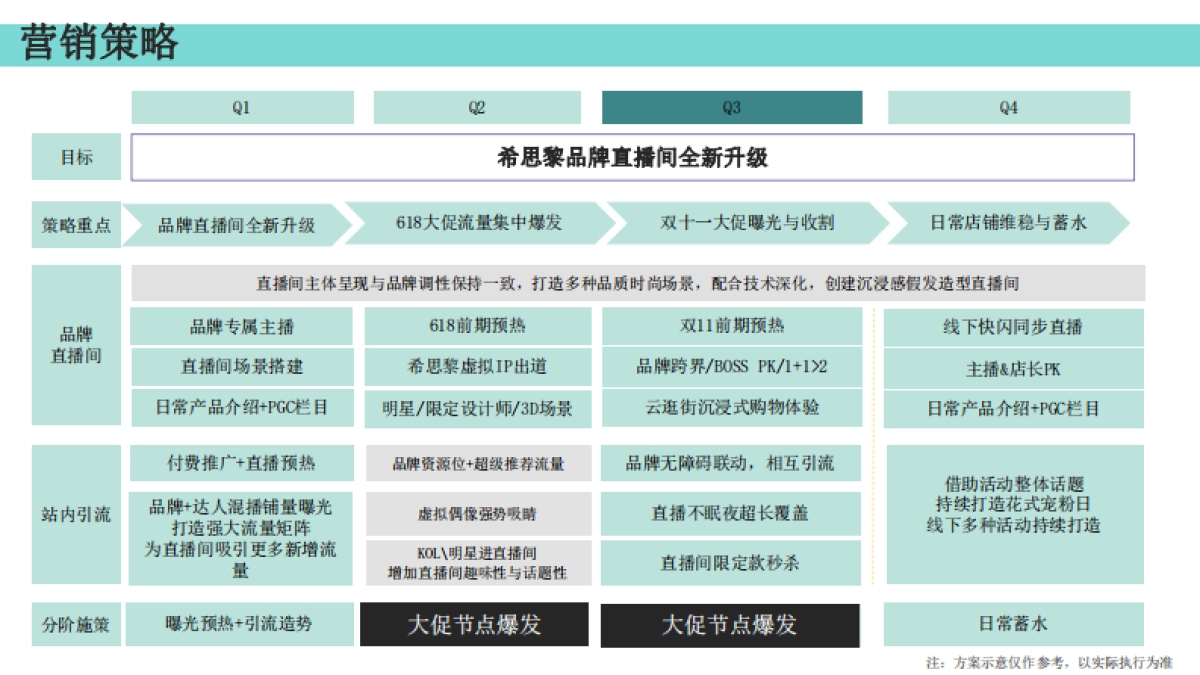Select the 云逛街沉浸式购物体验 cell
1200x675 pixels.
733,408
